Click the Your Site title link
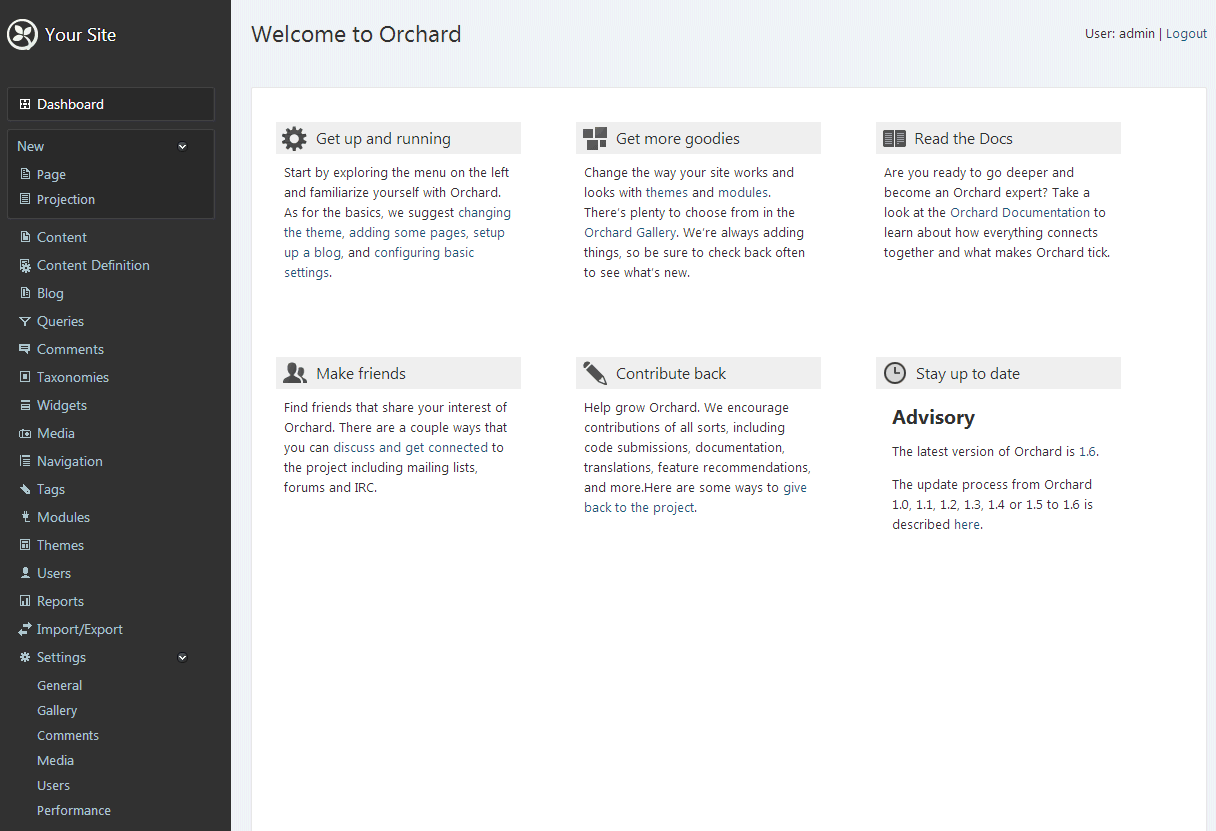 point(81,35)
